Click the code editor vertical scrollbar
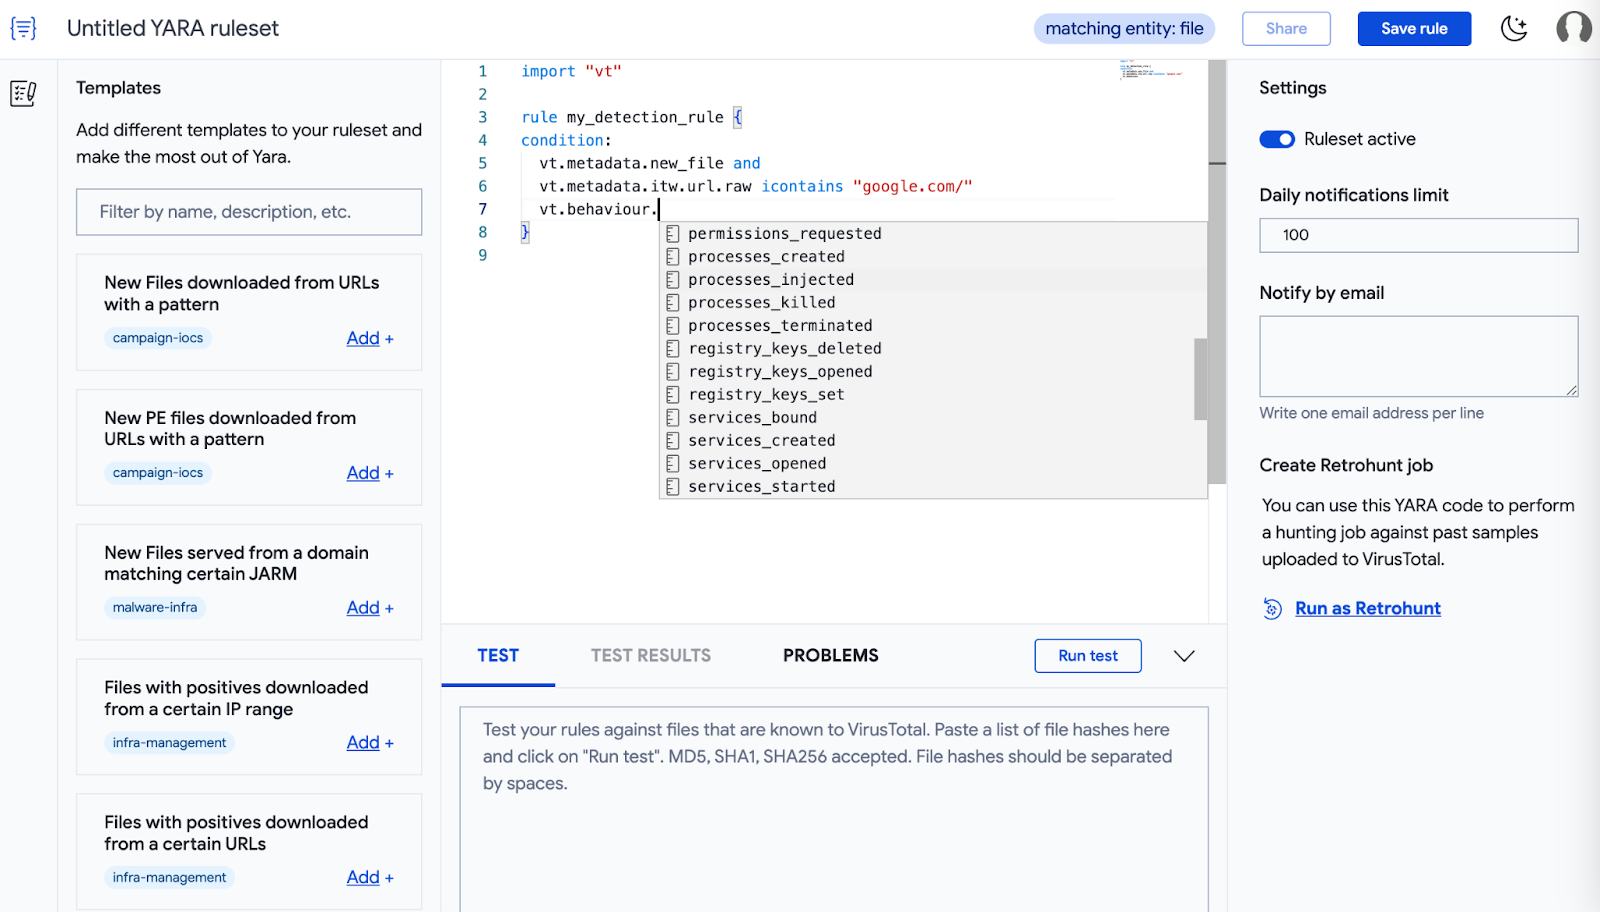The width and height of the screenshot is (1600, 912). point(1217,272)
